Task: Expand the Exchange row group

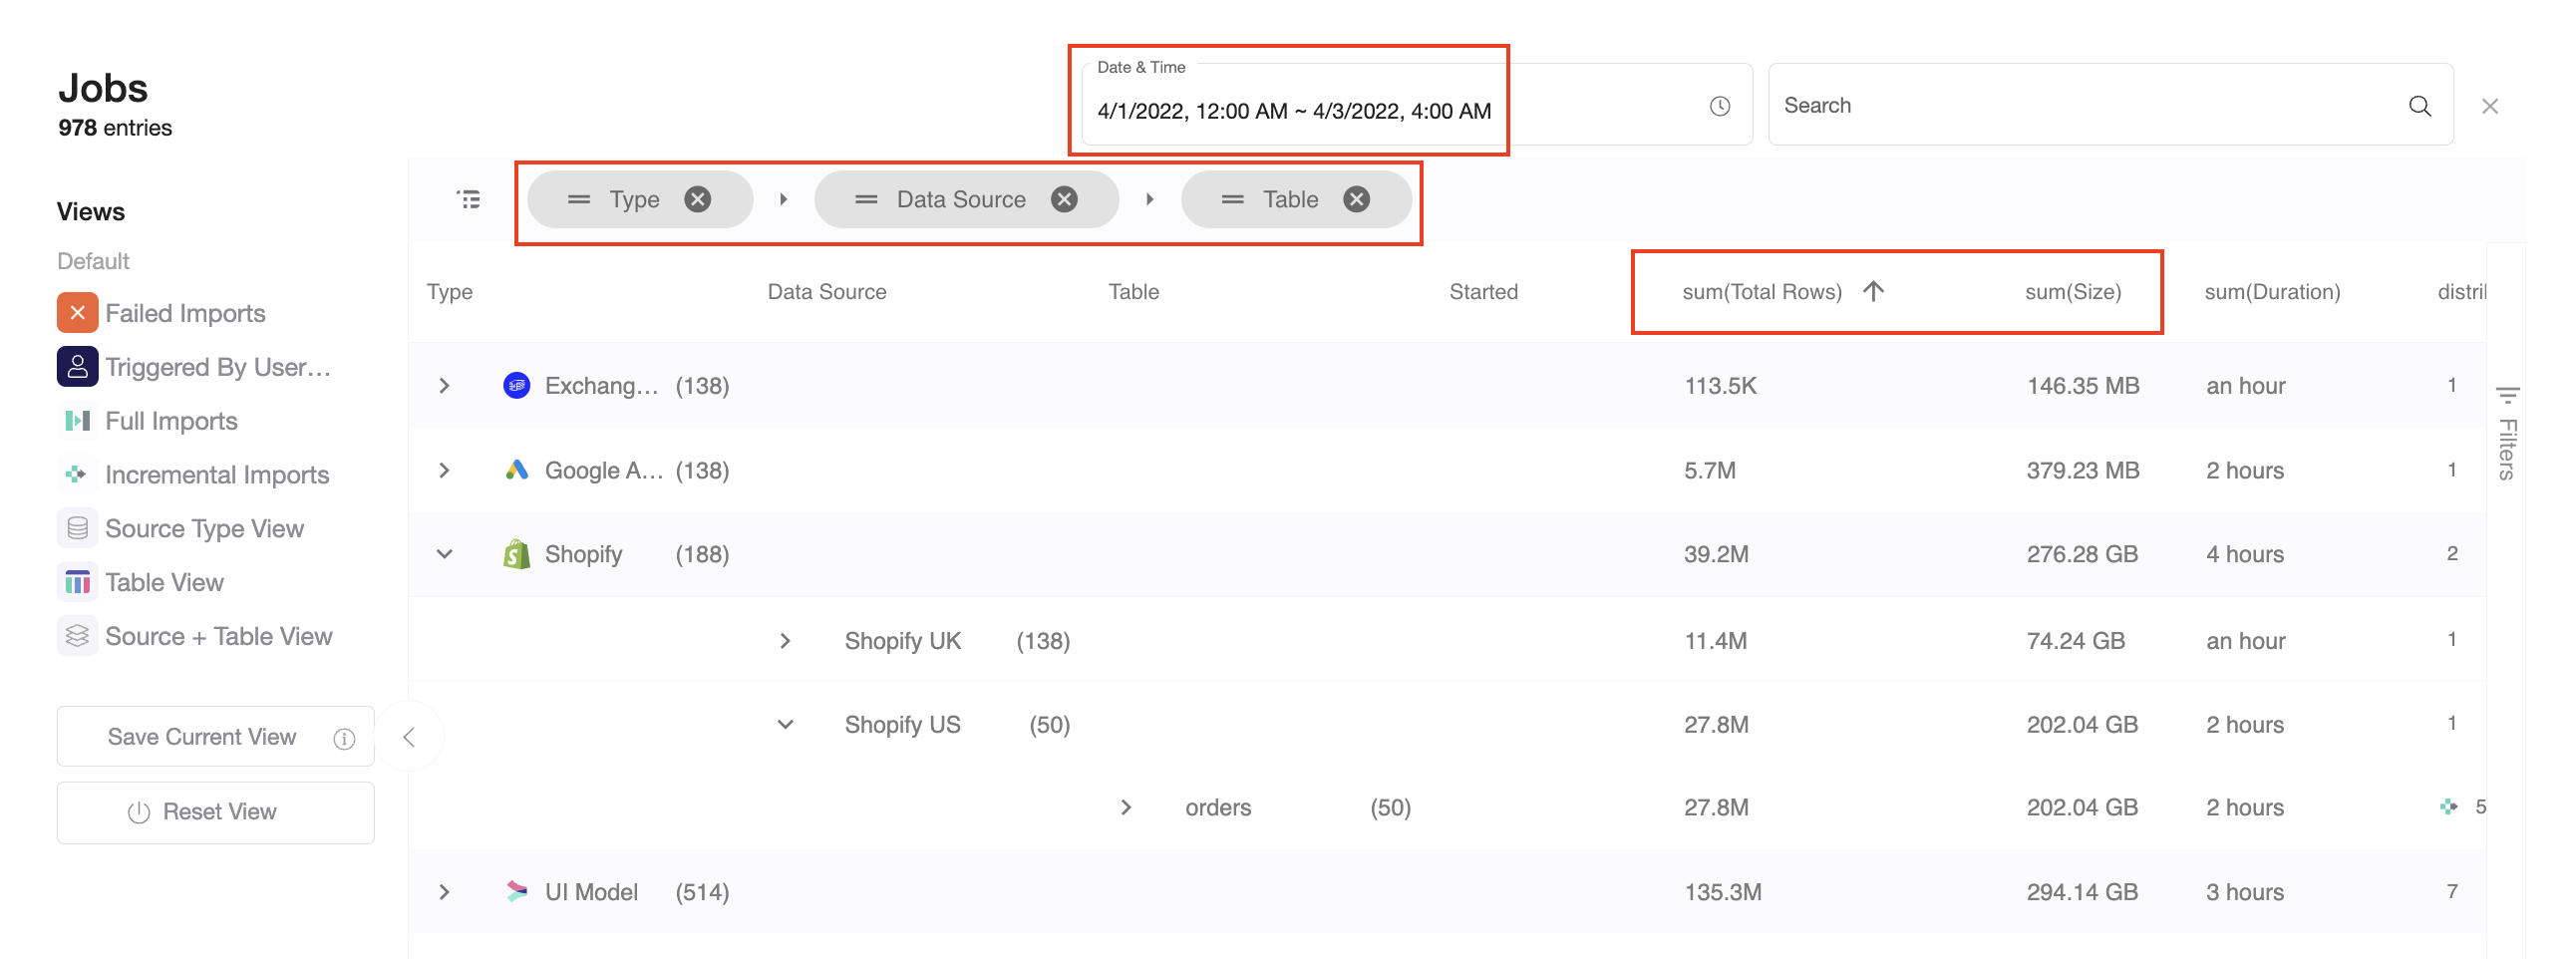Action: pos(444,385)
